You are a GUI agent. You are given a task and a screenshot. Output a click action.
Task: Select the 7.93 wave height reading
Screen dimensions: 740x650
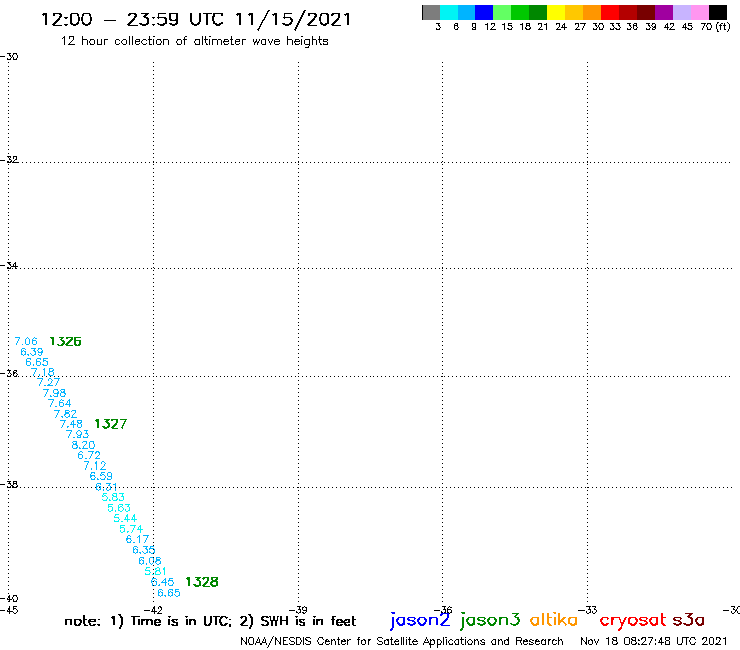pos(77,434)
